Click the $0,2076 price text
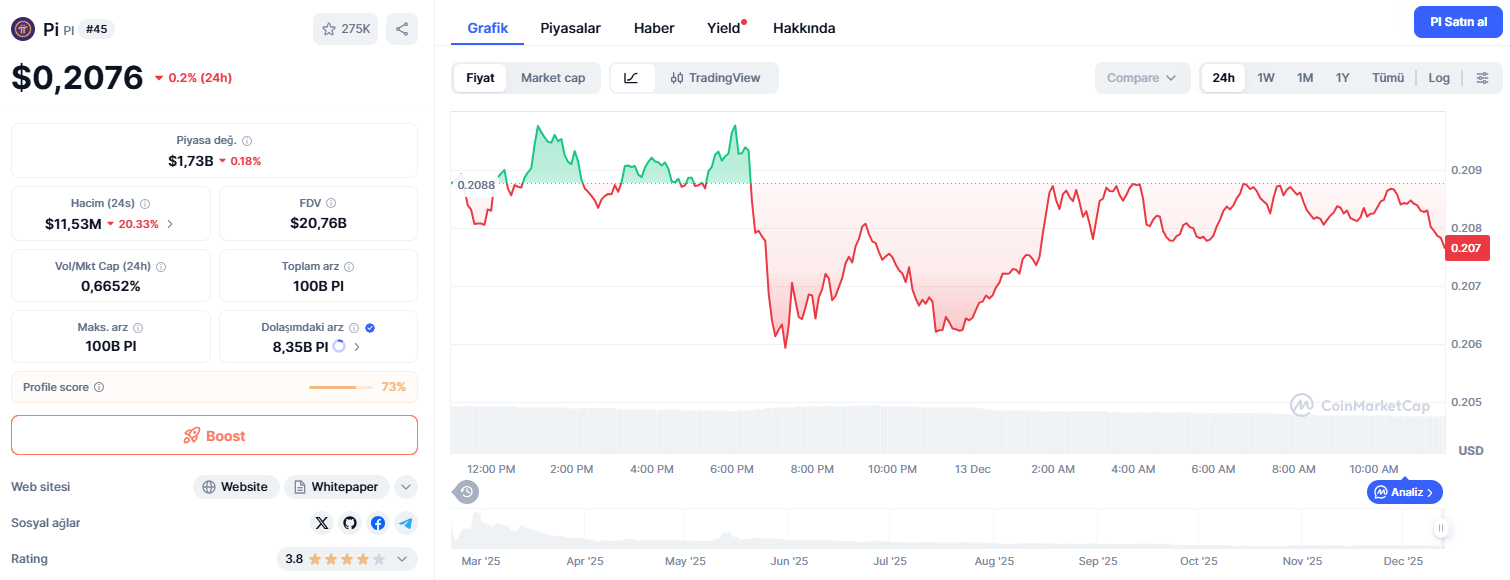Screen dimensions: 1510x580 click(77, 77)
